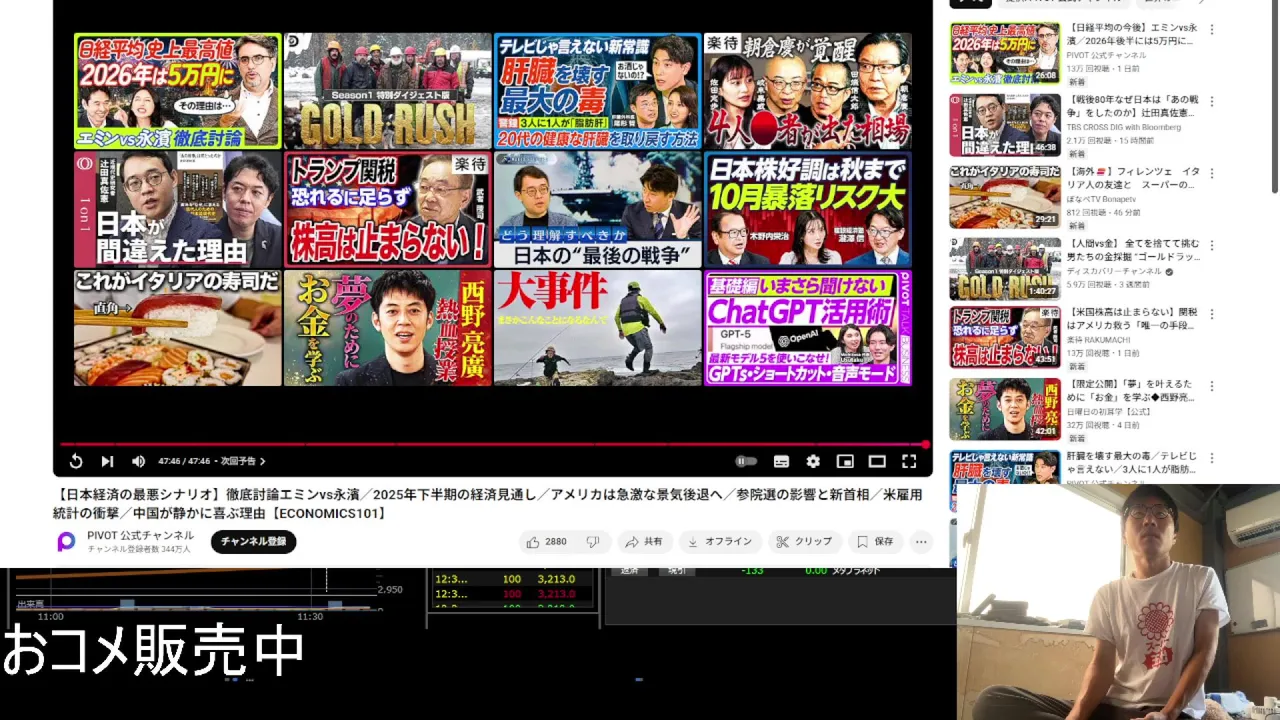
Task: Like the video with 2880 likes
Action: coord(547,542)
